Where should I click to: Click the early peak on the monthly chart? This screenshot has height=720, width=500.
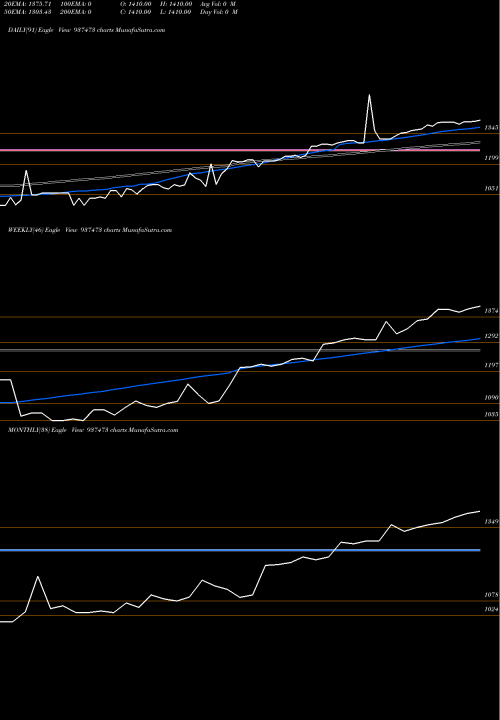coord(38,577)
